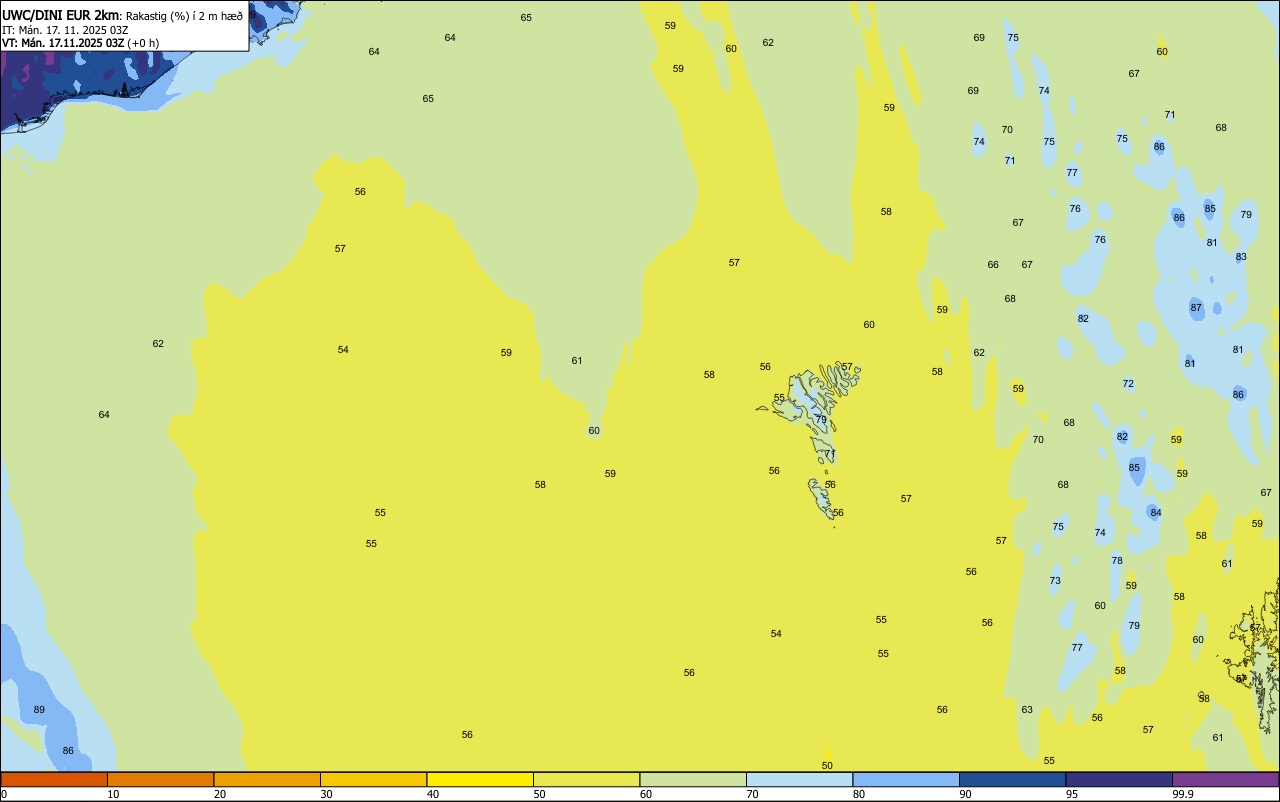Click the humidity value '66' on the map
The width and height of the screenshot is (1280, 802).
tap(993, 265)
